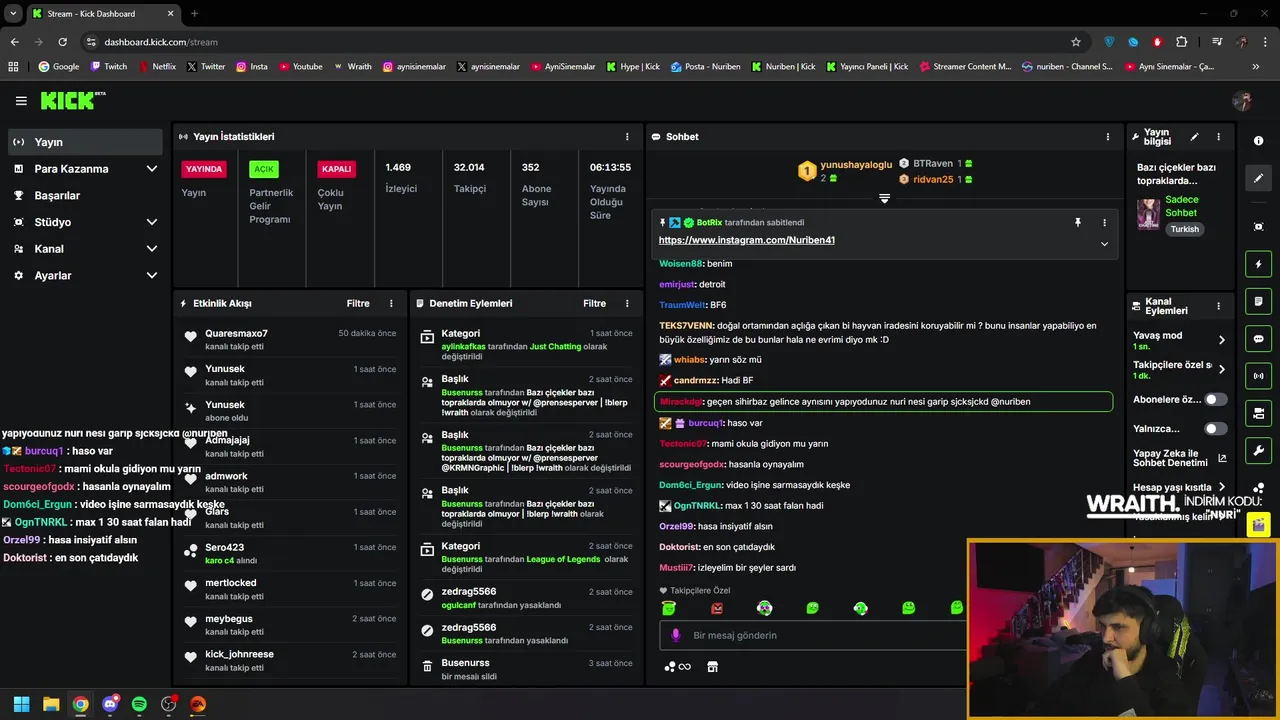Image resolution: width=1280 pixels, height=720 pixels.
Task: Open Yayıncı Paneli | Kick bookmark
Action: click(867, 67)
